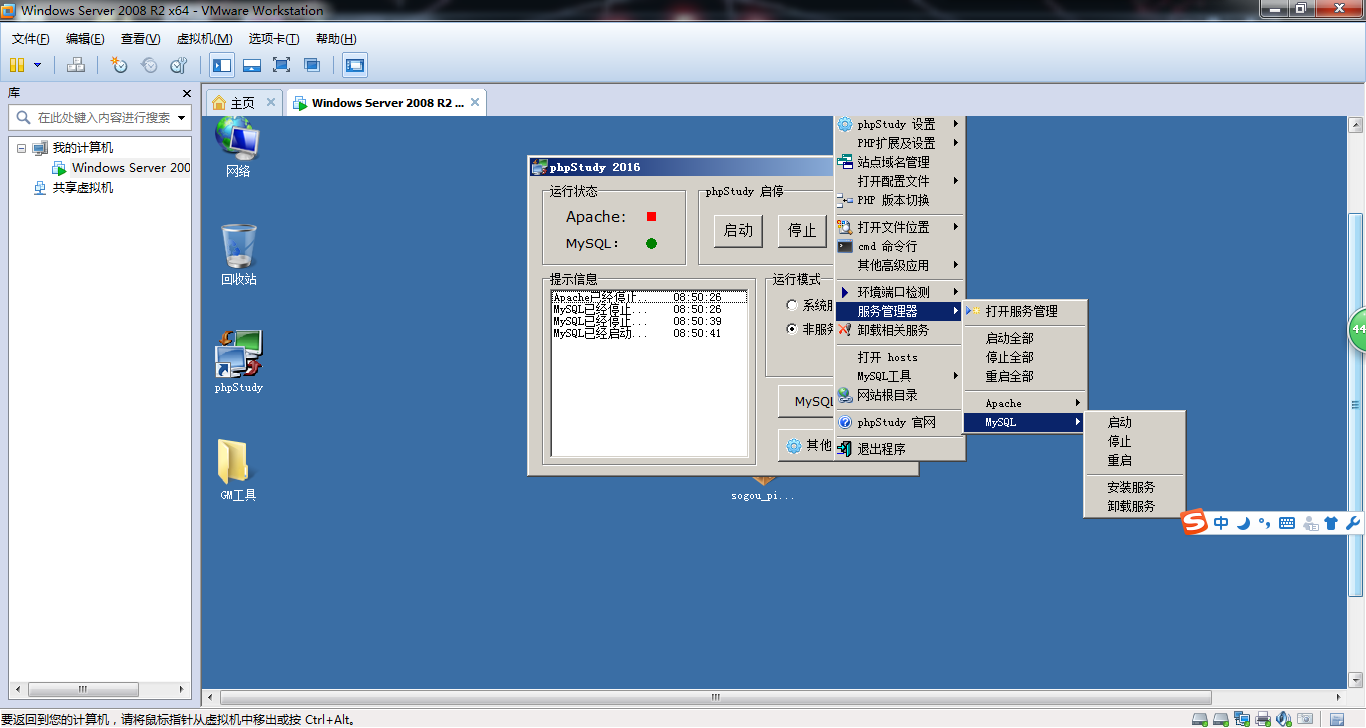Screen dimensions: 1366x728
Task: Open phpStudy 官网 menu entry
Action: click(900, 422)
